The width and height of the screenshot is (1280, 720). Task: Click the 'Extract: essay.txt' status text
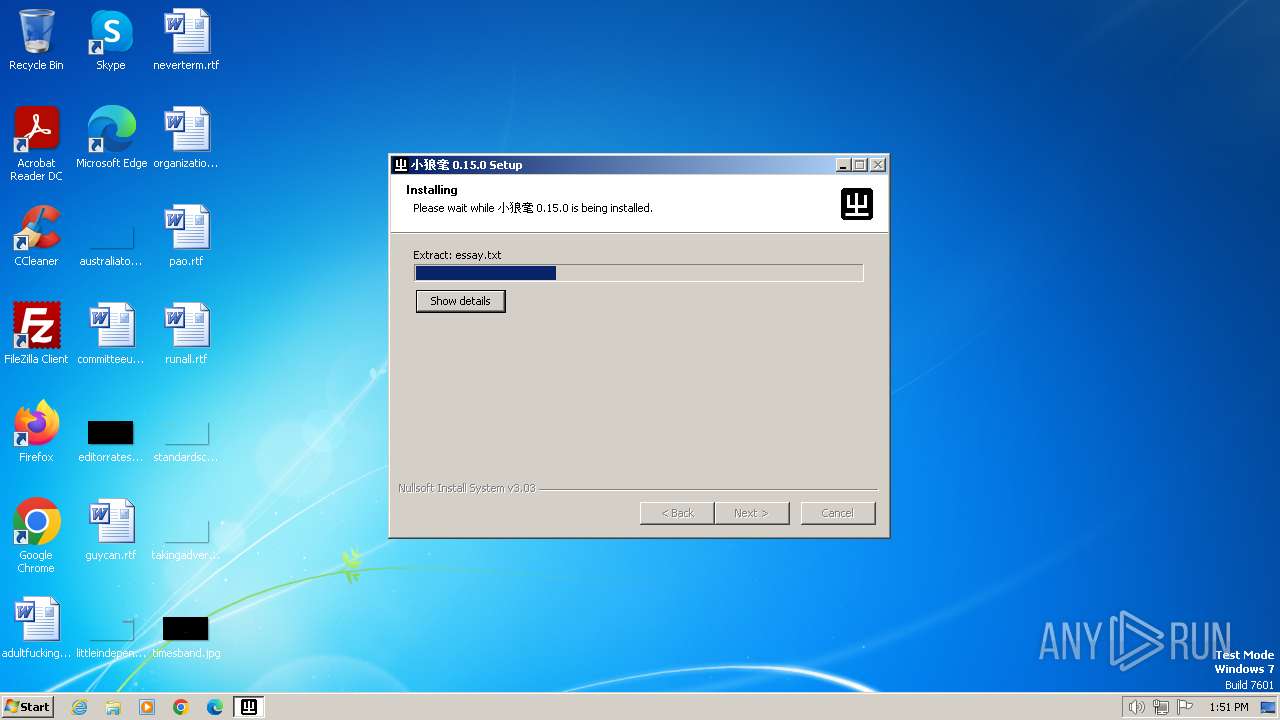coord(457,255)
